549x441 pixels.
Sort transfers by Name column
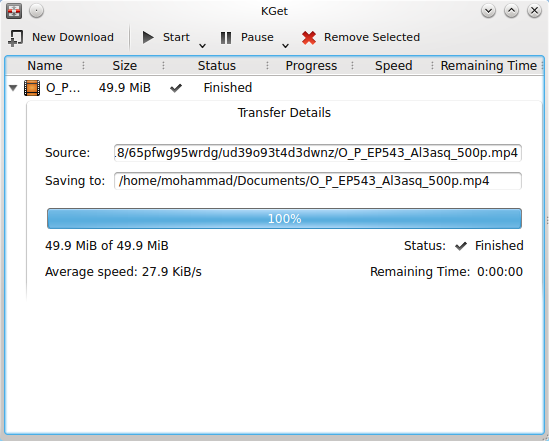point(45,66)
